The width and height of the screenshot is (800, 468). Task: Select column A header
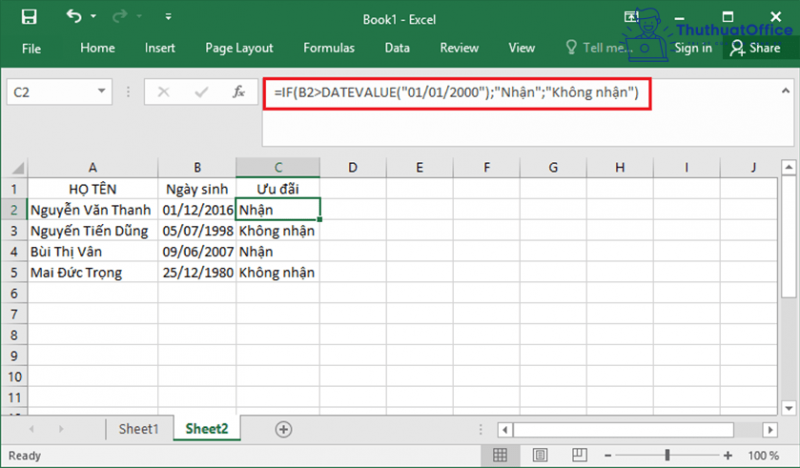[x=93, y=167]
